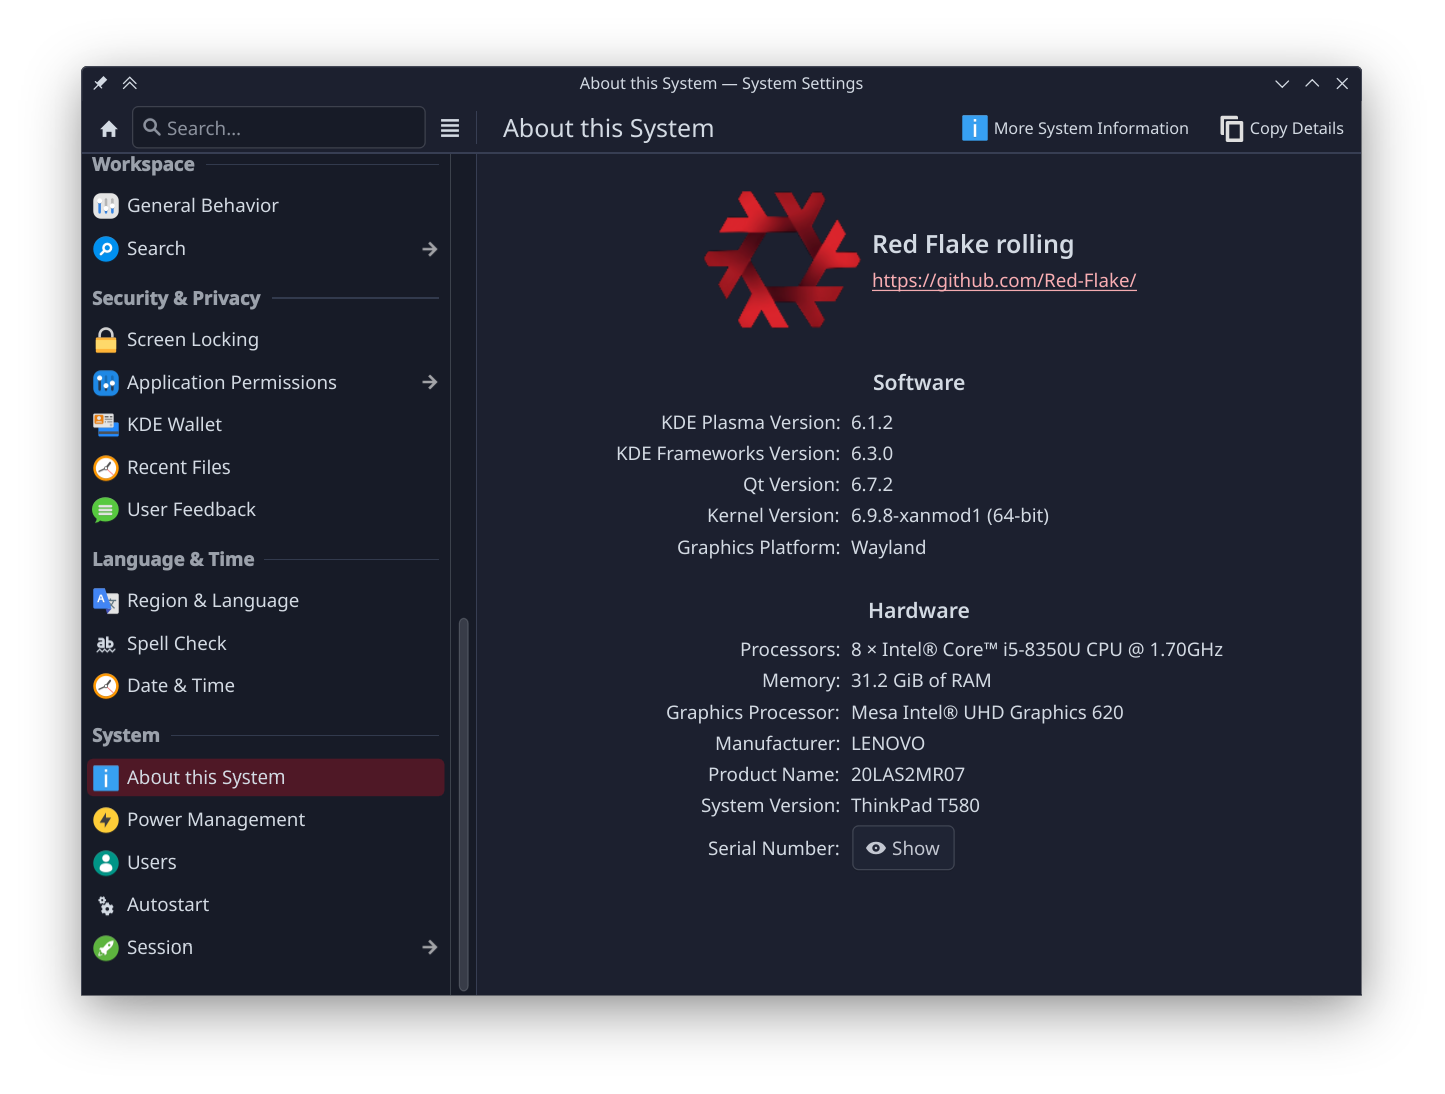This screenshot has width=1445, height=1094.
Task: Open Region & Language settings
Action: click(266, 601)
